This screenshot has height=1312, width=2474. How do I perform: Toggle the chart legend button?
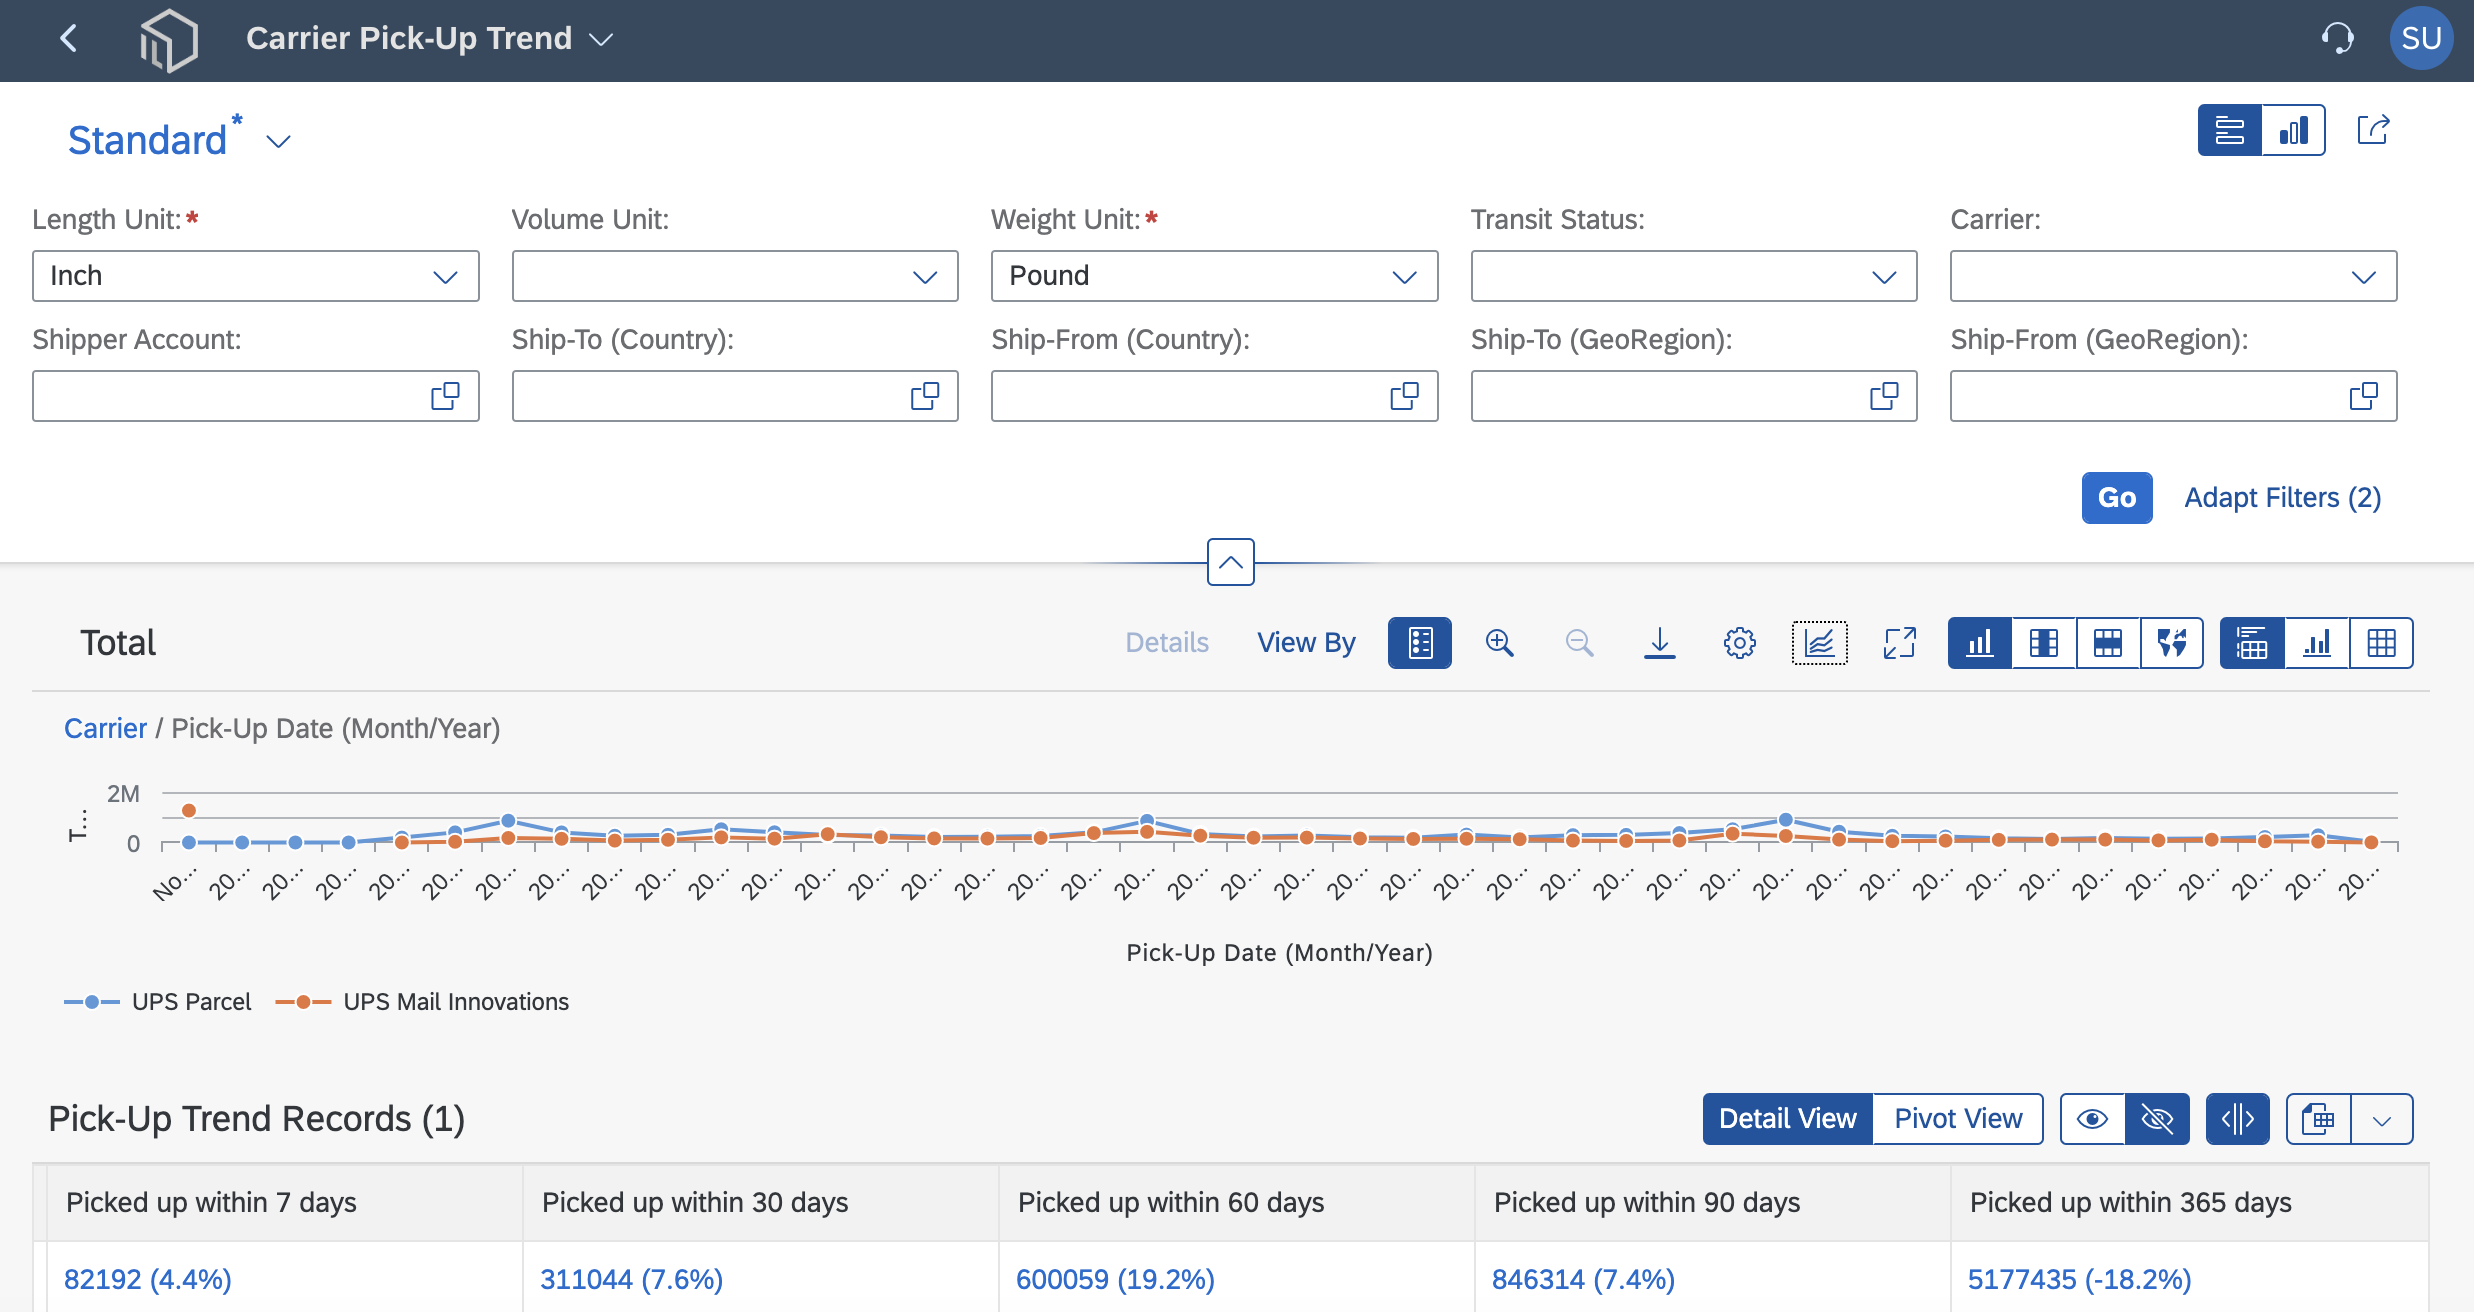(x=1419, y=643)
